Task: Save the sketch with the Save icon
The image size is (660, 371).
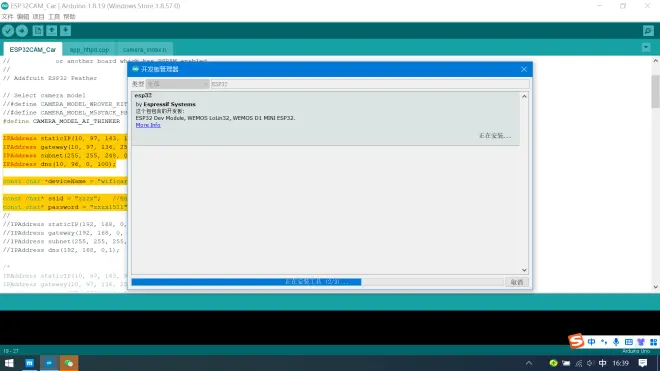Action: [65, 31]
